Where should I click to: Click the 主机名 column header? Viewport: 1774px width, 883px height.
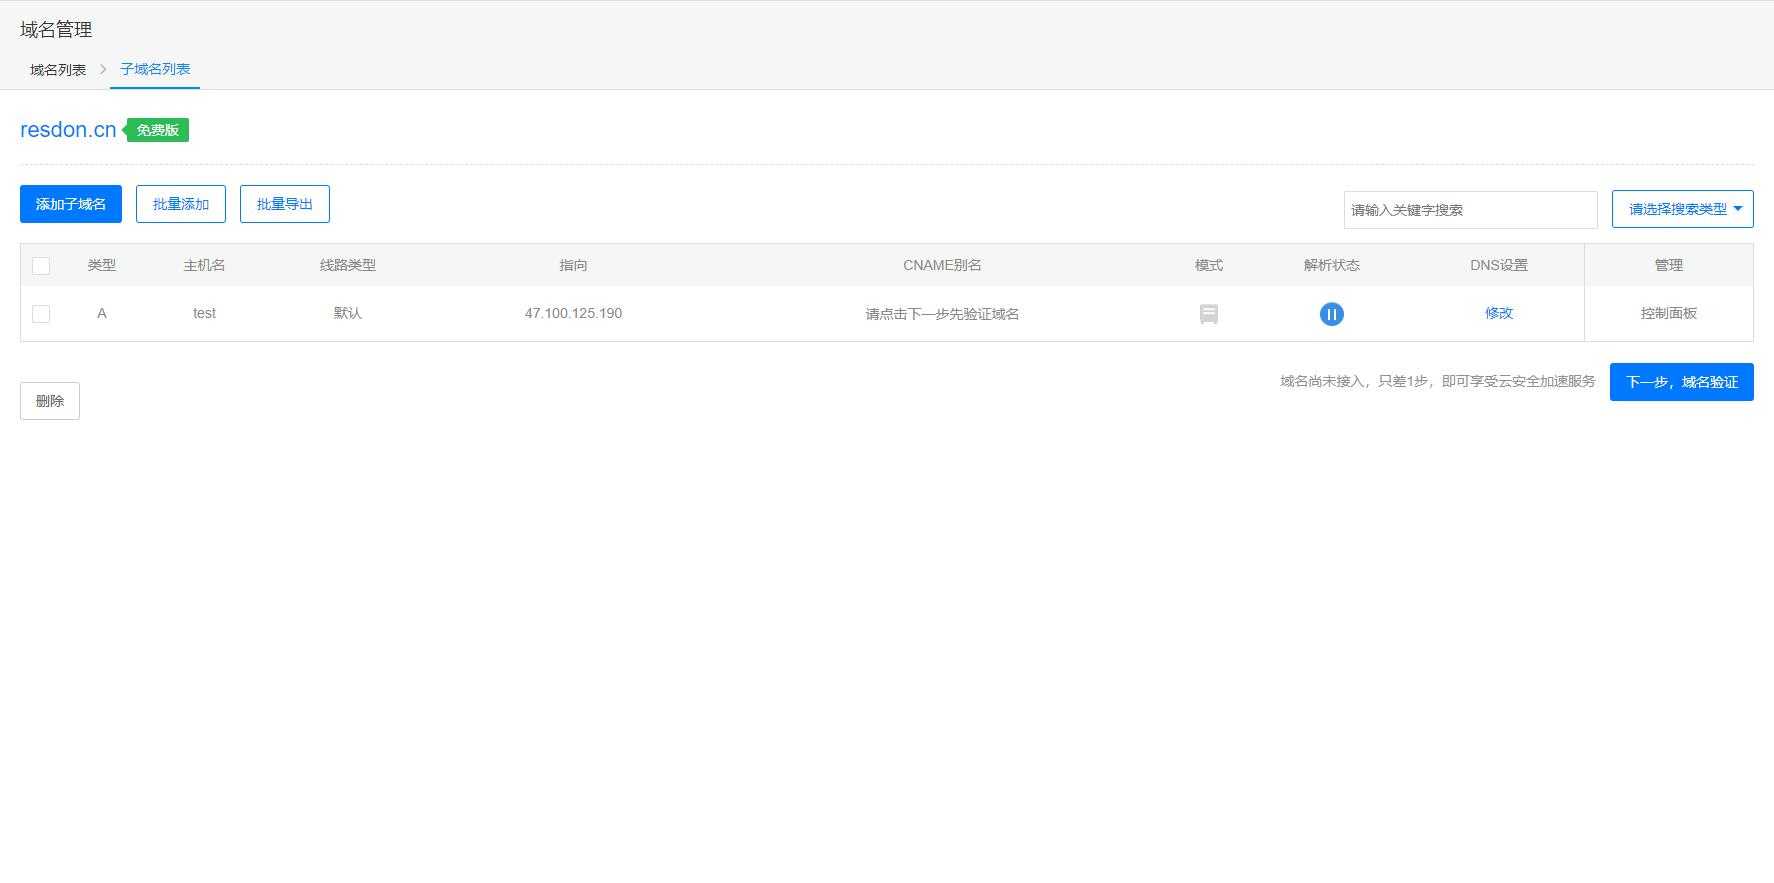(x=204, y=265)
